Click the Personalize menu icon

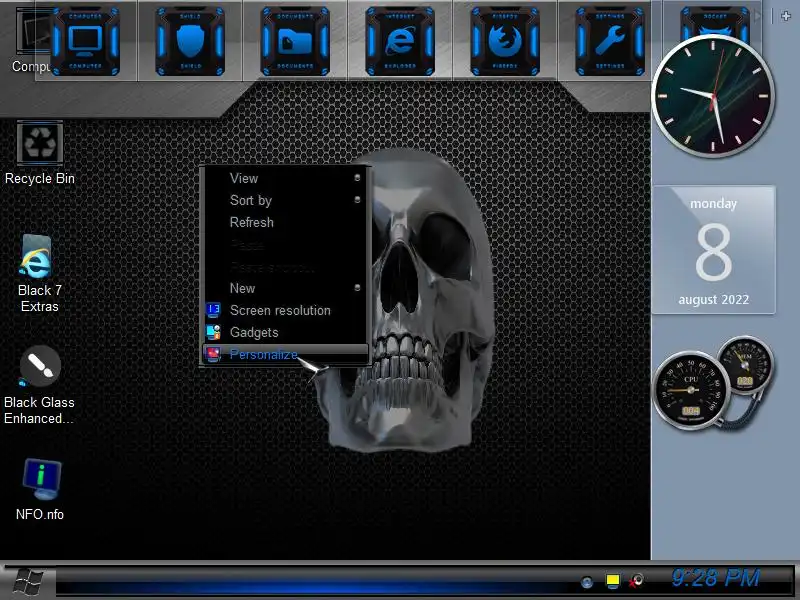click(213, 354)
